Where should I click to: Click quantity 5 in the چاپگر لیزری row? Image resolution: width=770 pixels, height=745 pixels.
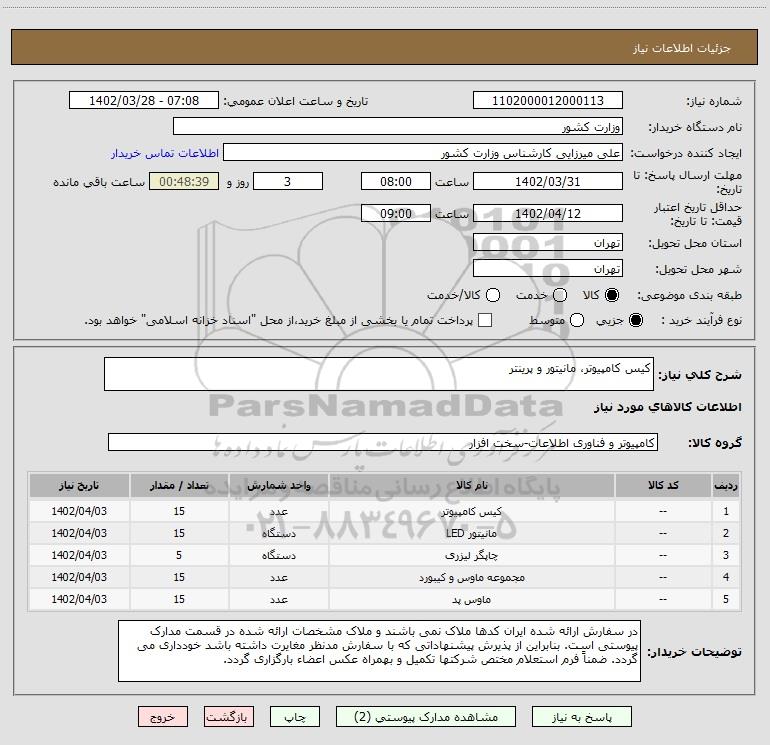click(179, 555)
